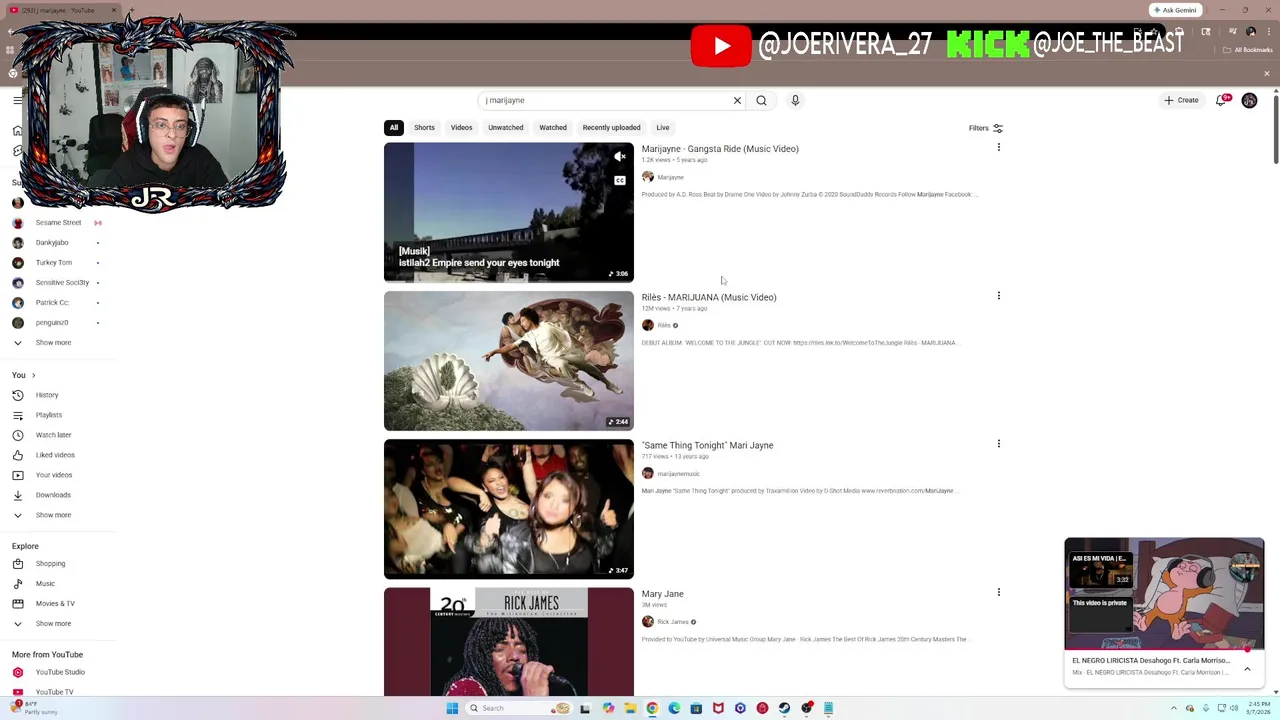This screenshot has height=720, width=1280.
Task: Open the Marijayne channel avatar
Action: pyautogui.click(x=647, y=177)
